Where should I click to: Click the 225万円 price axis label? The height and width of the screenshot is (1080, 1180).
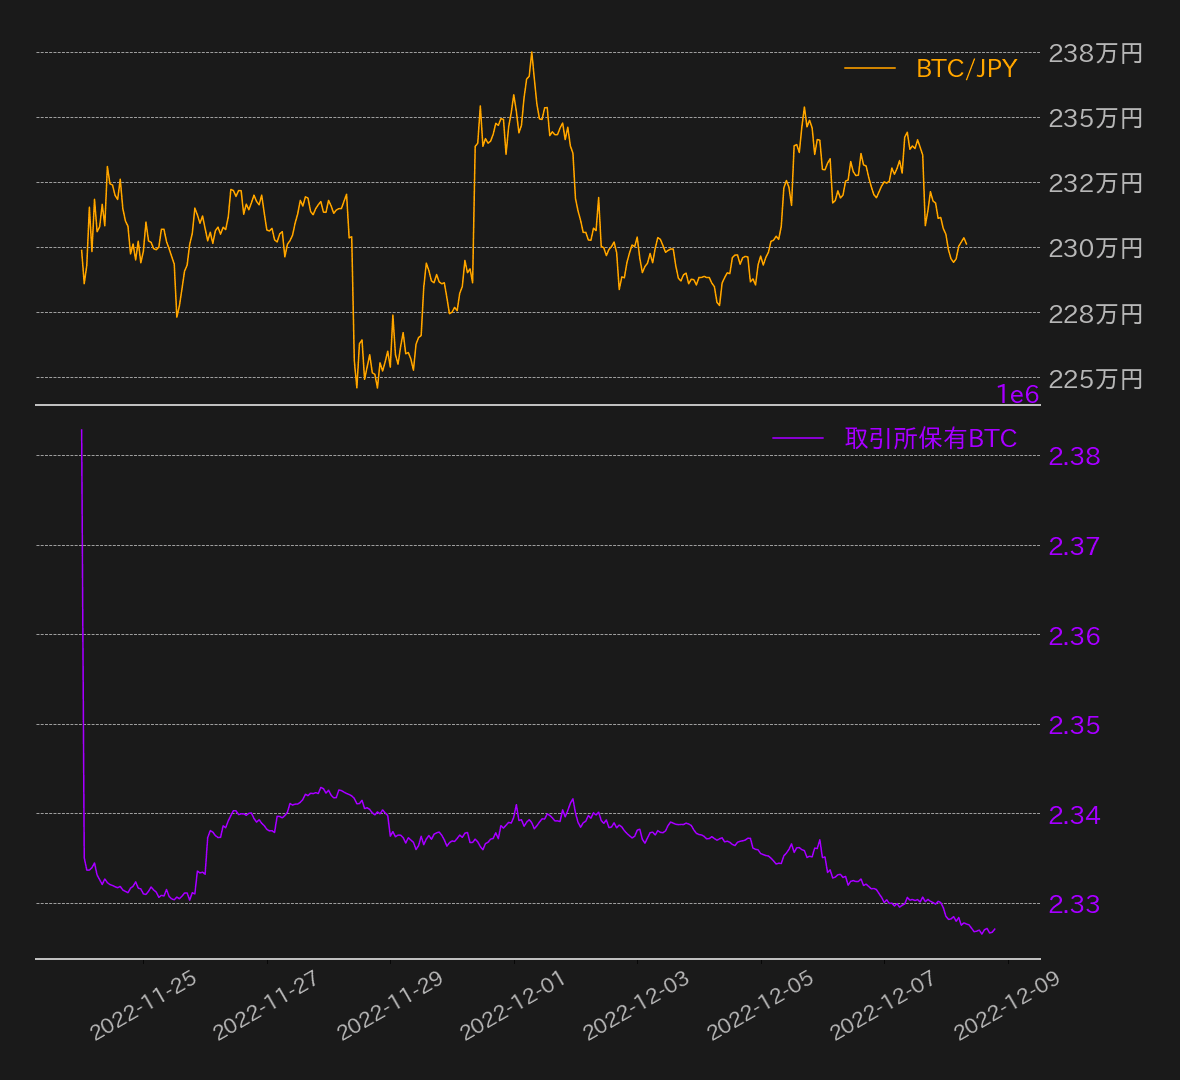(x=1095, y=379)
